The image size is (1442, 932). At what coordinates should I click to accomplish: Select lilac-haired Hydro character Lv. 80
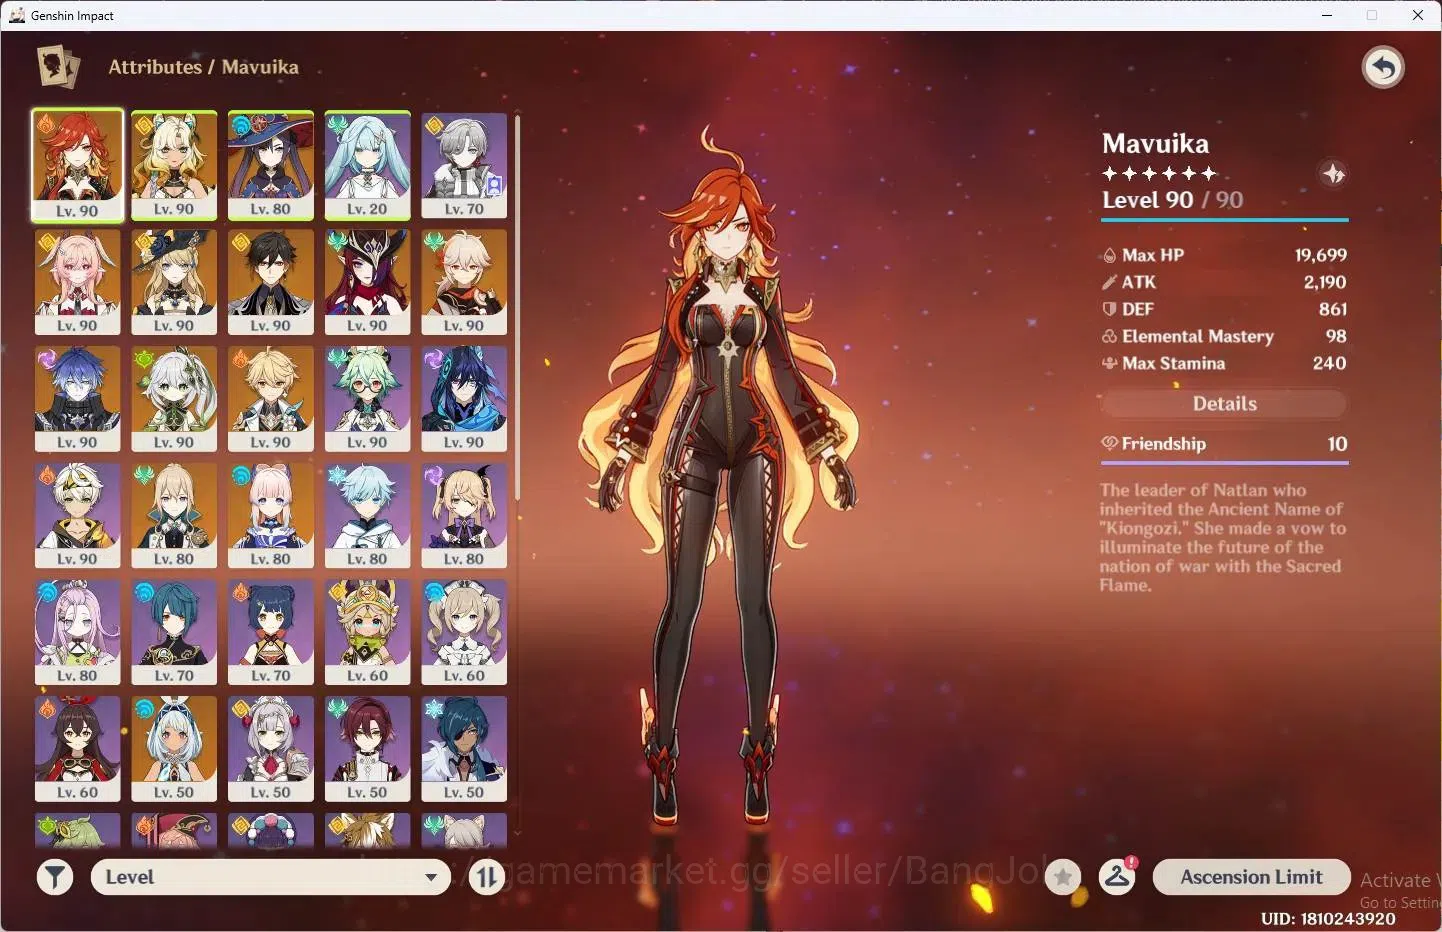77,633
